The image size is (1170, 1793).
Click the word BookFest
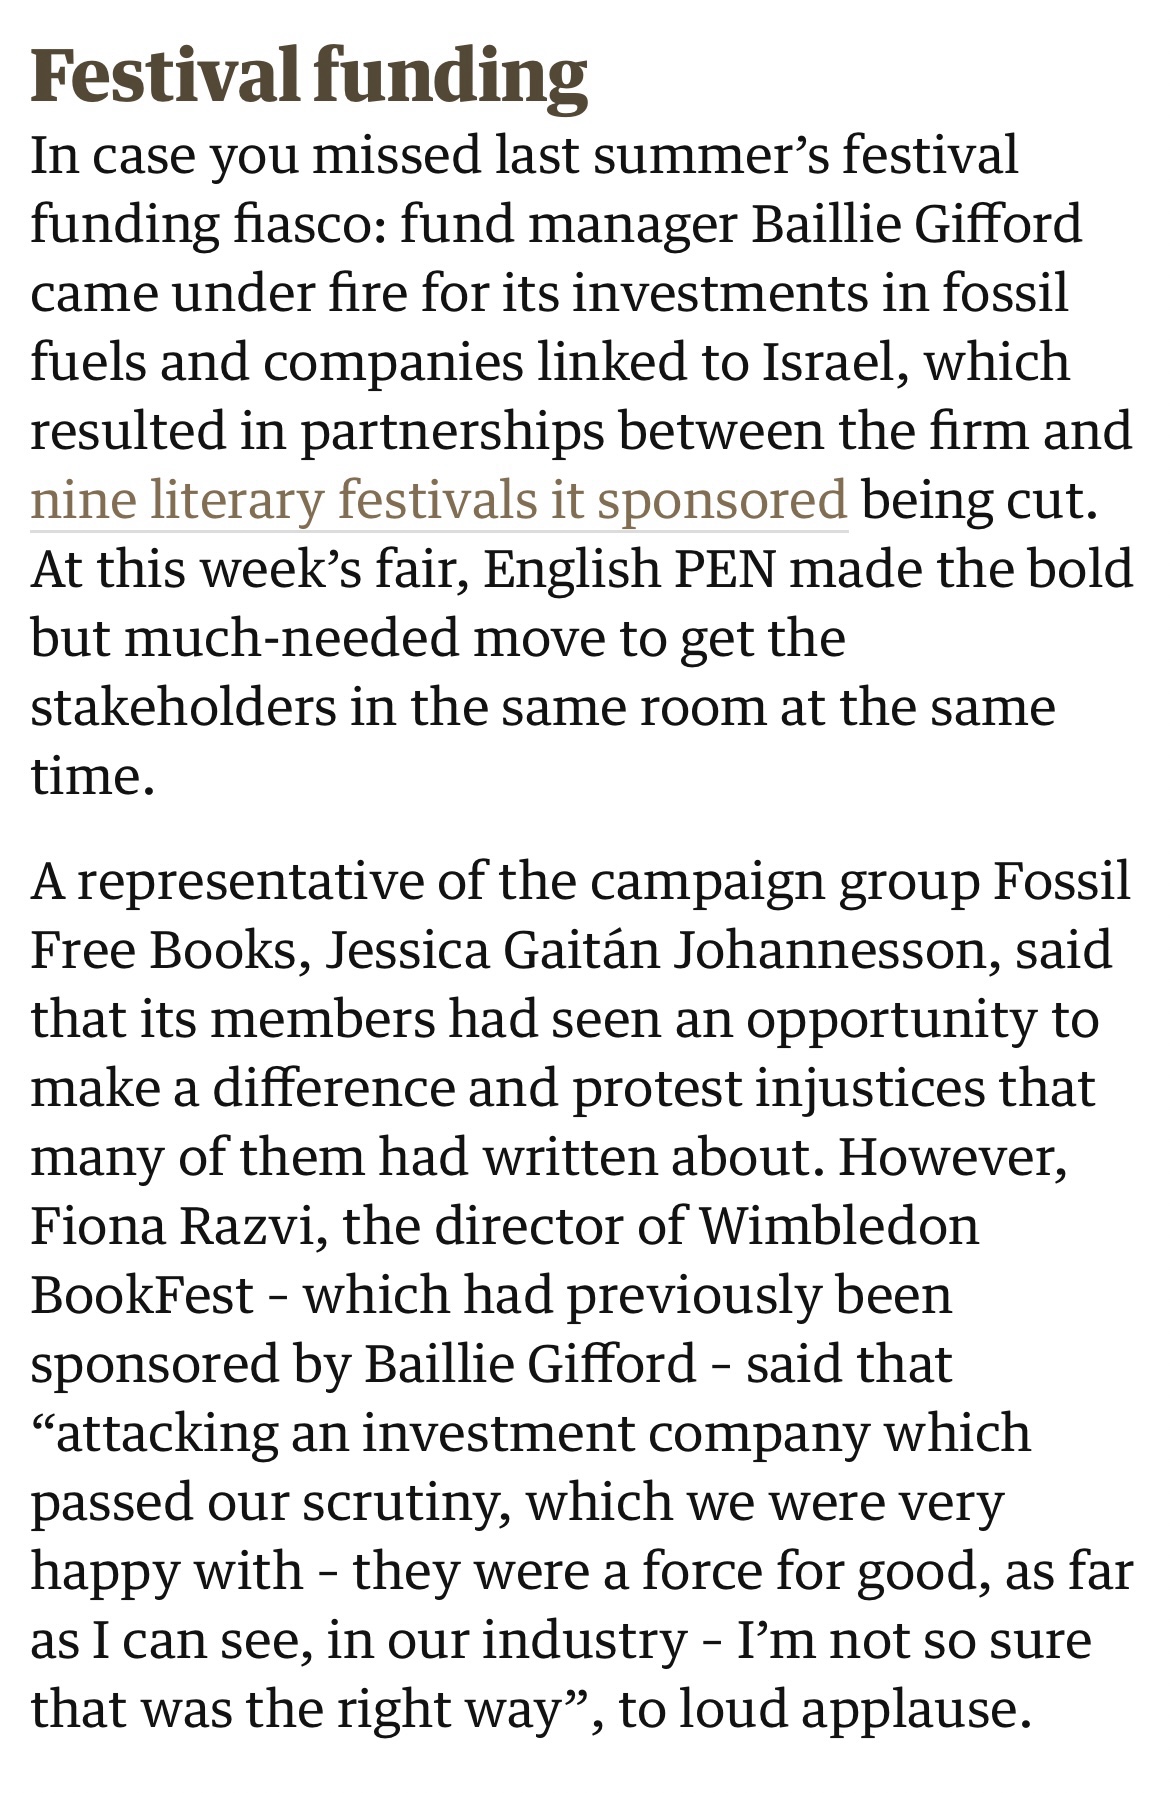(x=142, y=1296)
